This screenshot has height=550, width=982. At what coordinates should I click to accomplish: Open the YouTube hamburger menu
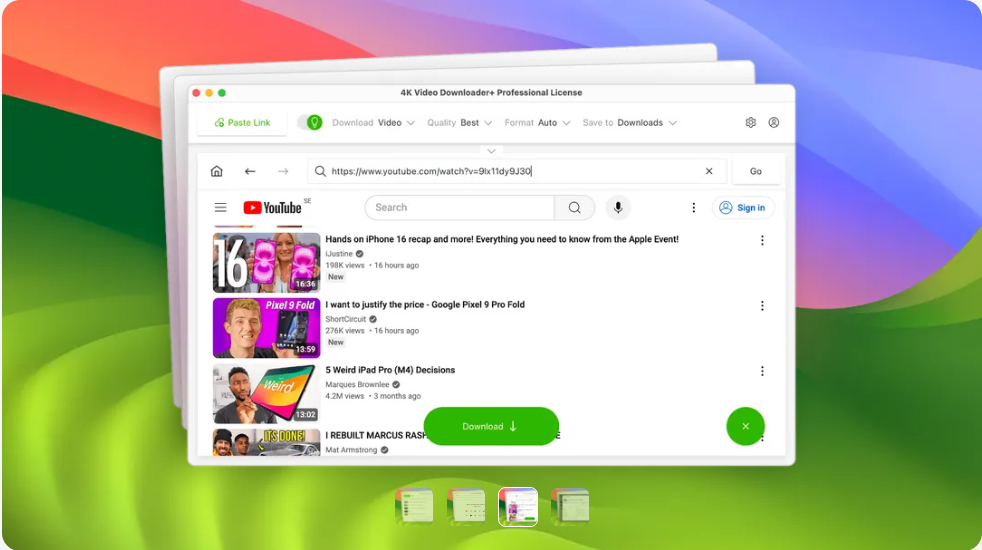coord(220,207)
